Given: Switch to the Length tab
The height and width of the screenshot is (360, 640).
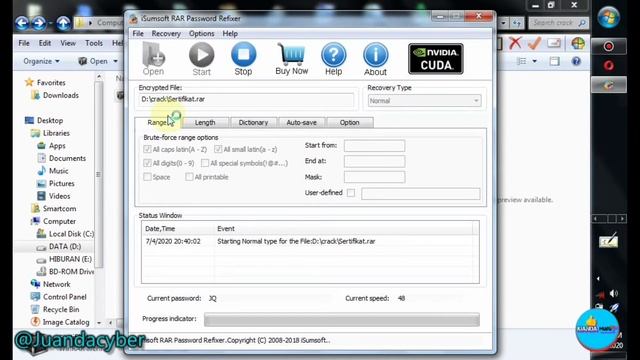Looking at the screenshot, I should (205, 122).
